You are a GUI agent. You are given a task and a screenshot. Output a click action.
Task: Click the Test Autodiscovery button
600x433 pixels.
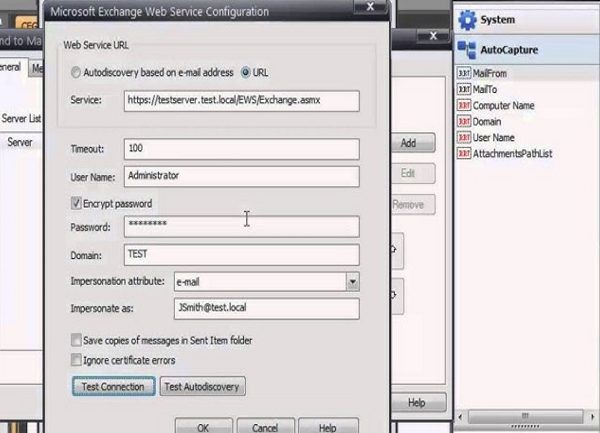203,387
